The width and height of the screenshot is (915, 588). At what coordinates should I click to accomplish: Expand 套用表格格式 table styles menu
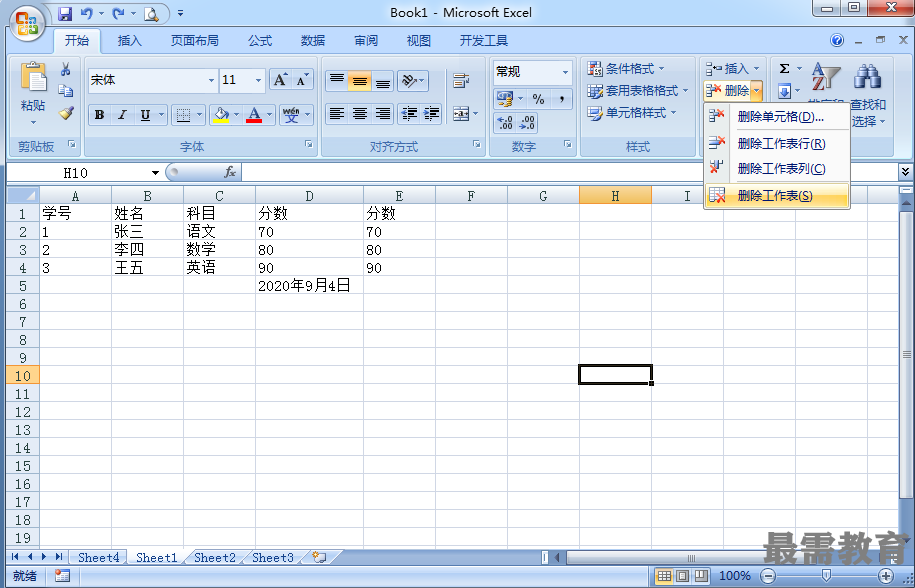pyautogui.click(x=639, y=91)
